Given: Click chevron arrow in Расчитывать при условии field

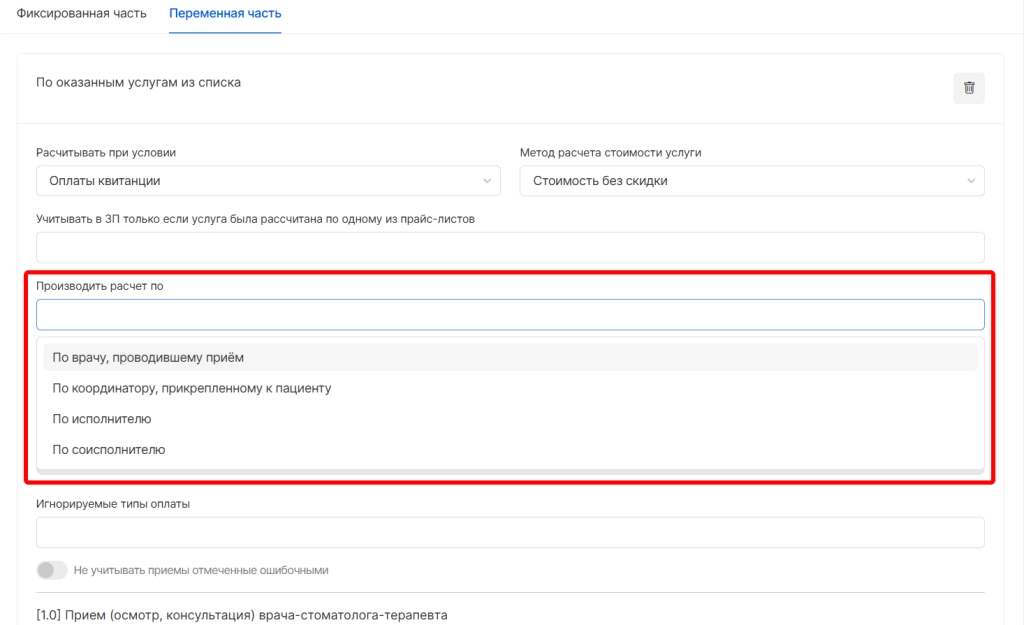Looking at the screenshot, I should tap(487, 181).
